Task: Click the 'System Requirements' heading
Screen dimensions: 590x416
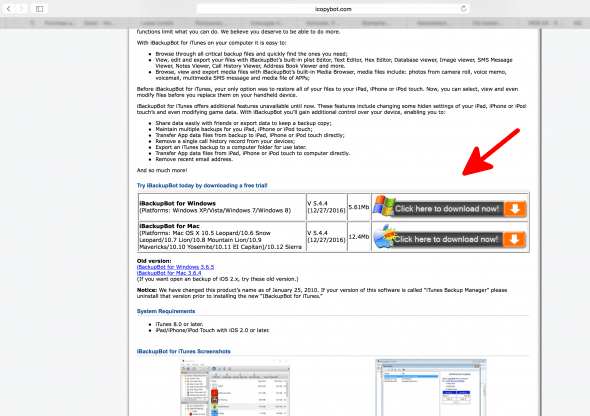Action: pyautogui.click(x=166, y=311)
